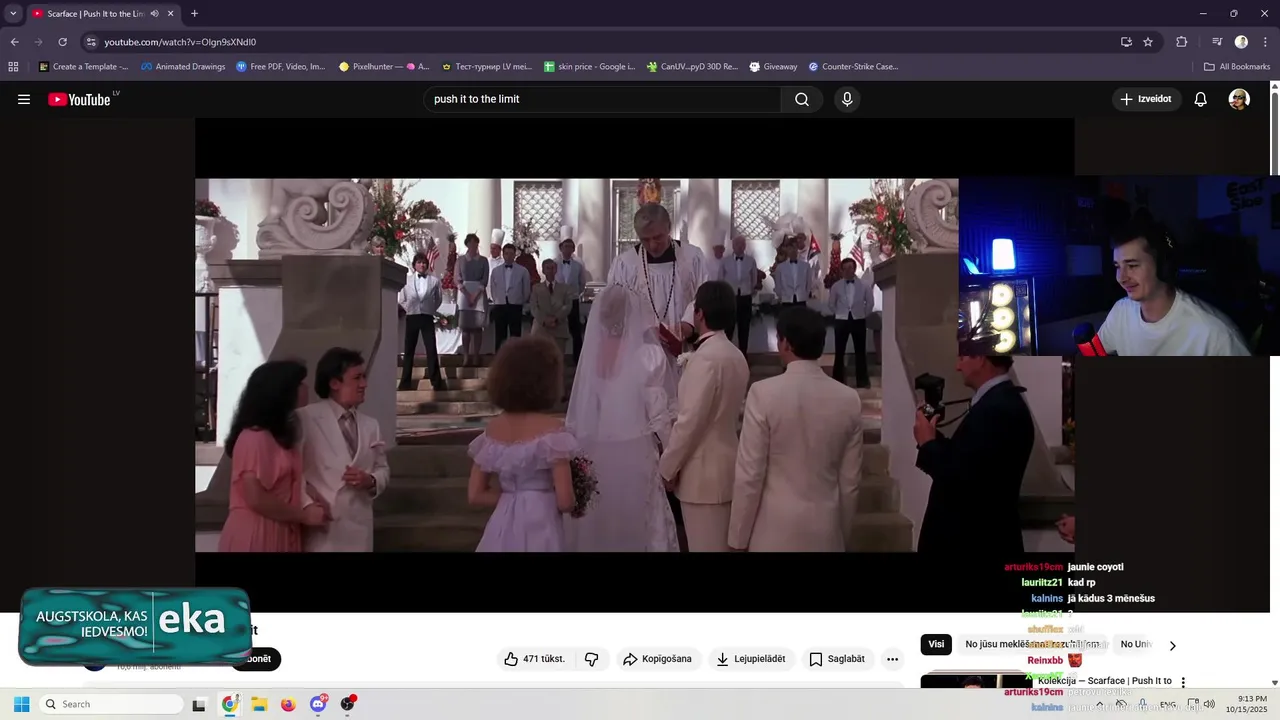The height and width of the screenshot is (720, 1280).
Task: Switch to the Scarface Push It to the Limit tab
Action: click(96, 14)
